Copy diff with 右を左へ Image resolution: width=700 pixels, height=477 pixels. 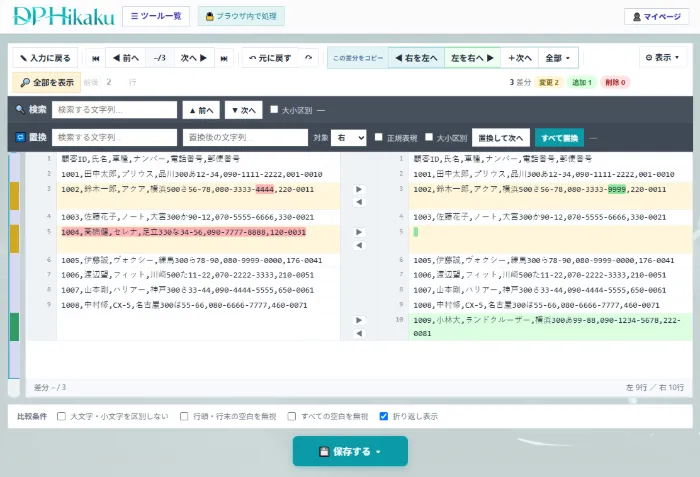click(x=417, y=58)
